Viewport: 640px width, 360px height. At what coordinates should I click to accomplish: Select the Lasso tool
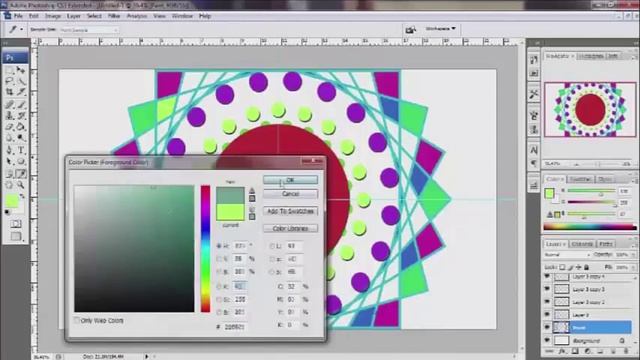point(9,81)
